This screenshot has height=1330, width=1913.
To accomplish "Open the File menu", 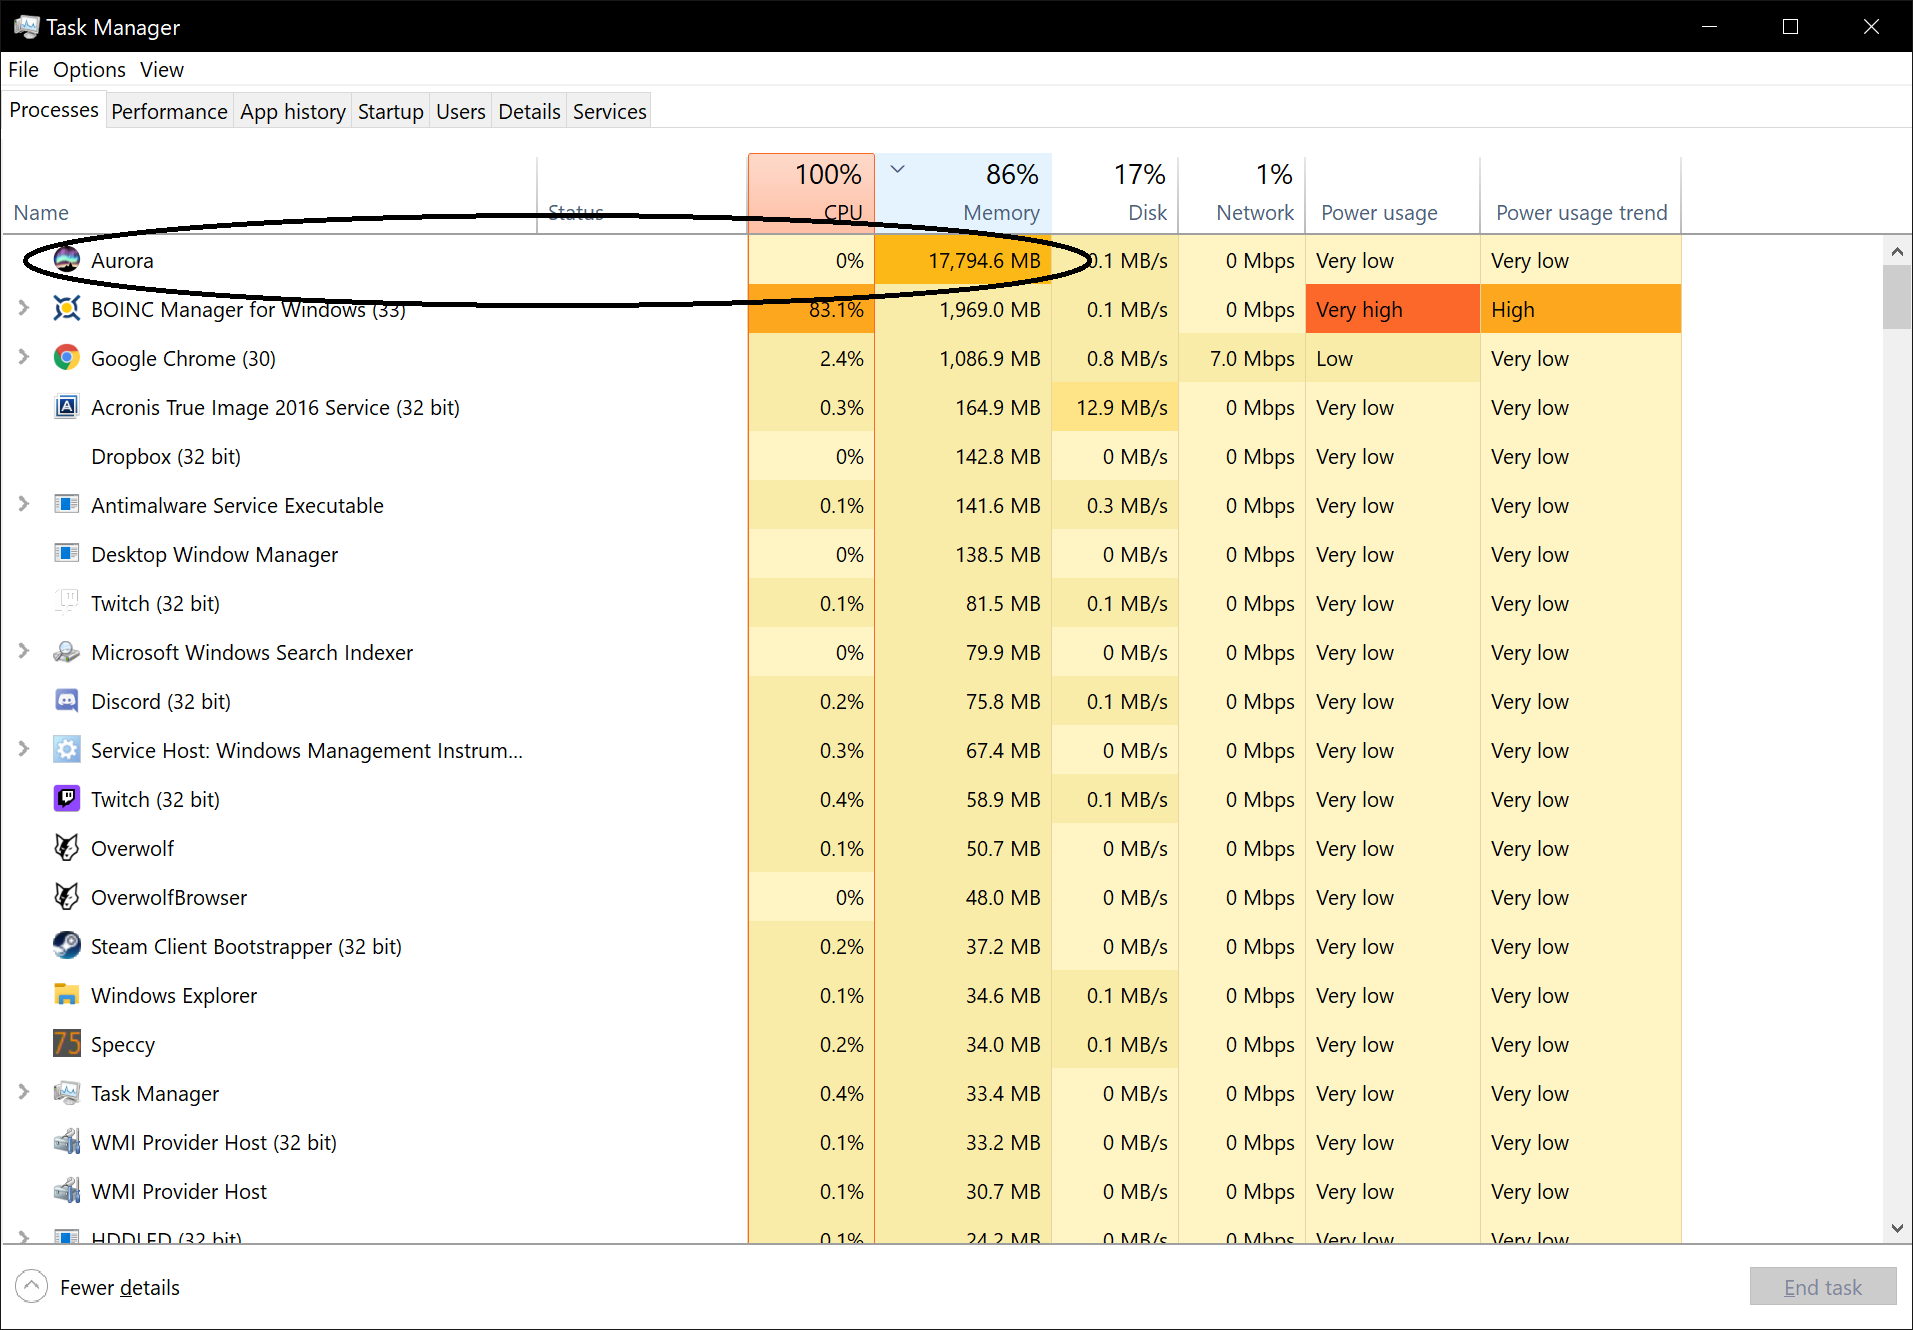I will click(23, 70).
